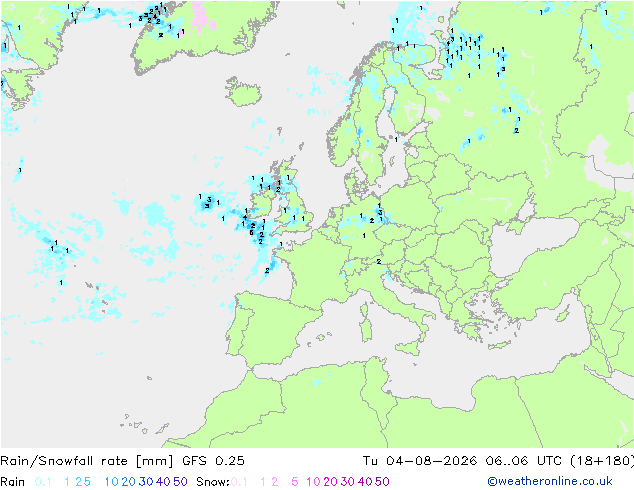This screenshot has height=490, width=634.
Task: Select the Rain 50 legend value
Action: (180, 482)
